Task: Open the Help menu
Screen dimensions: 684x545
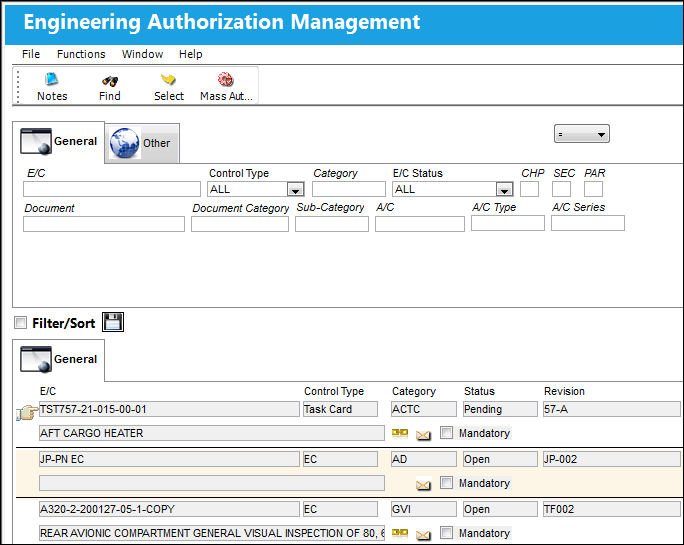Action: click(191, 54)
